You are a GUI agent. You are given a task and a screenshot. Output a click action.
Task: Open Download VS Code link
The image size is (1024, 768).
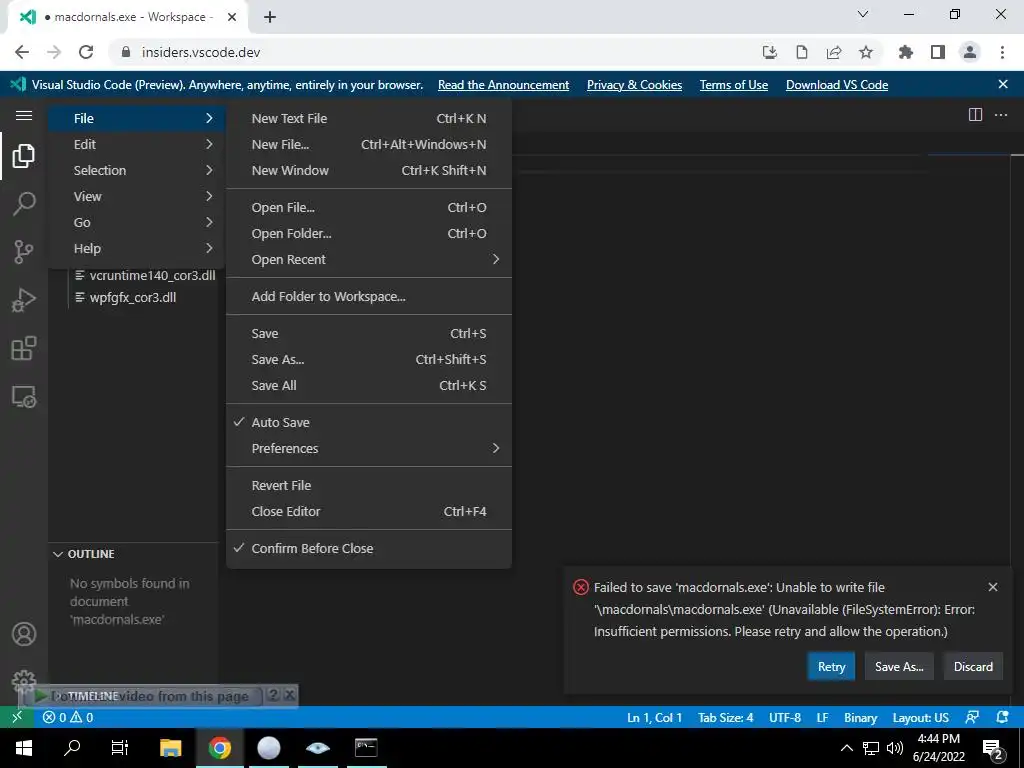[x=837, y=85]
